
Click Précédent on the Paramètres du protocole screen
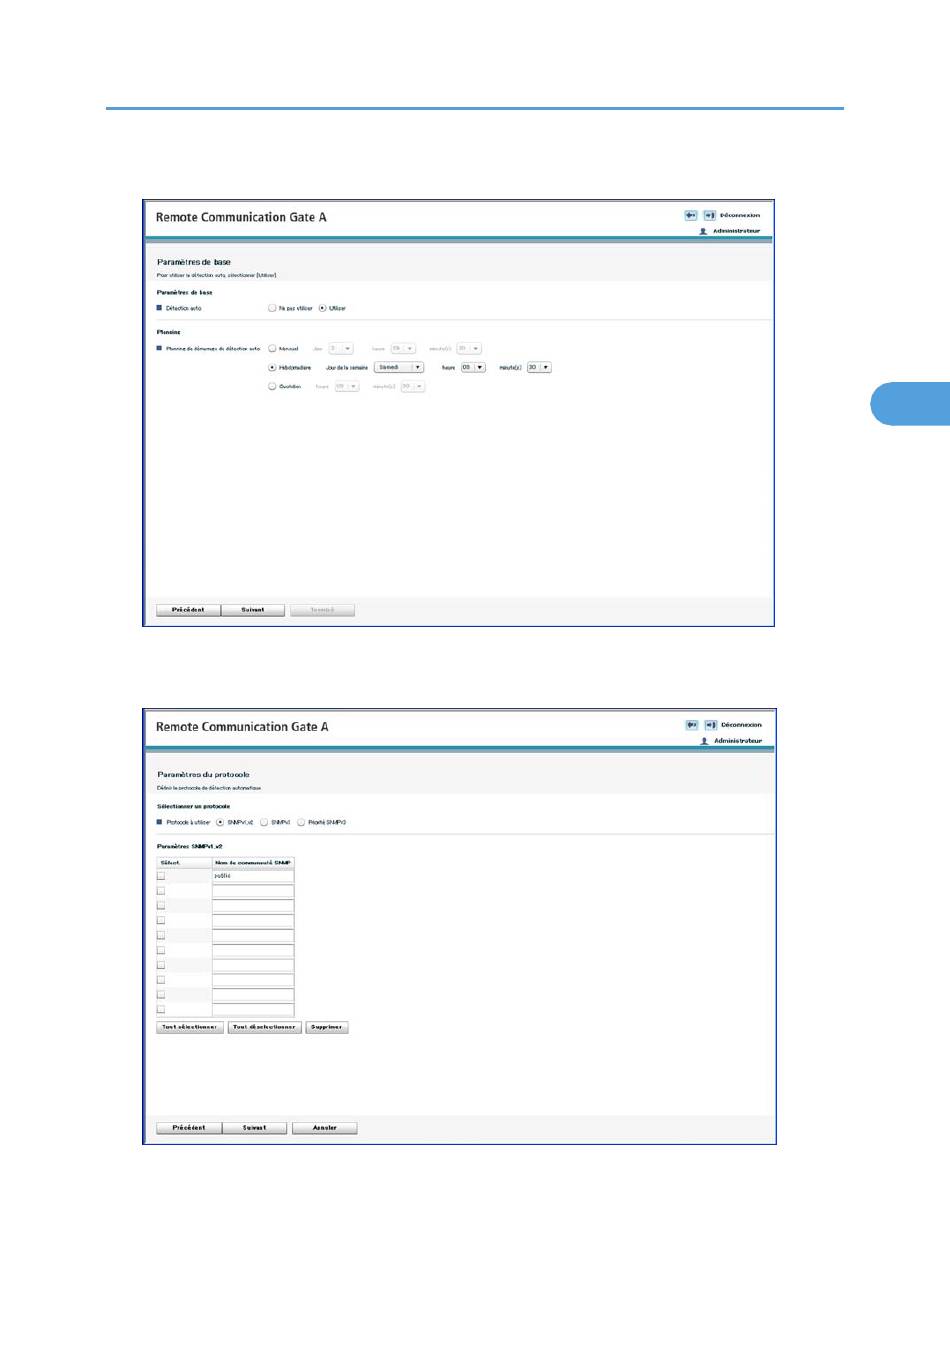point(189,1128)
